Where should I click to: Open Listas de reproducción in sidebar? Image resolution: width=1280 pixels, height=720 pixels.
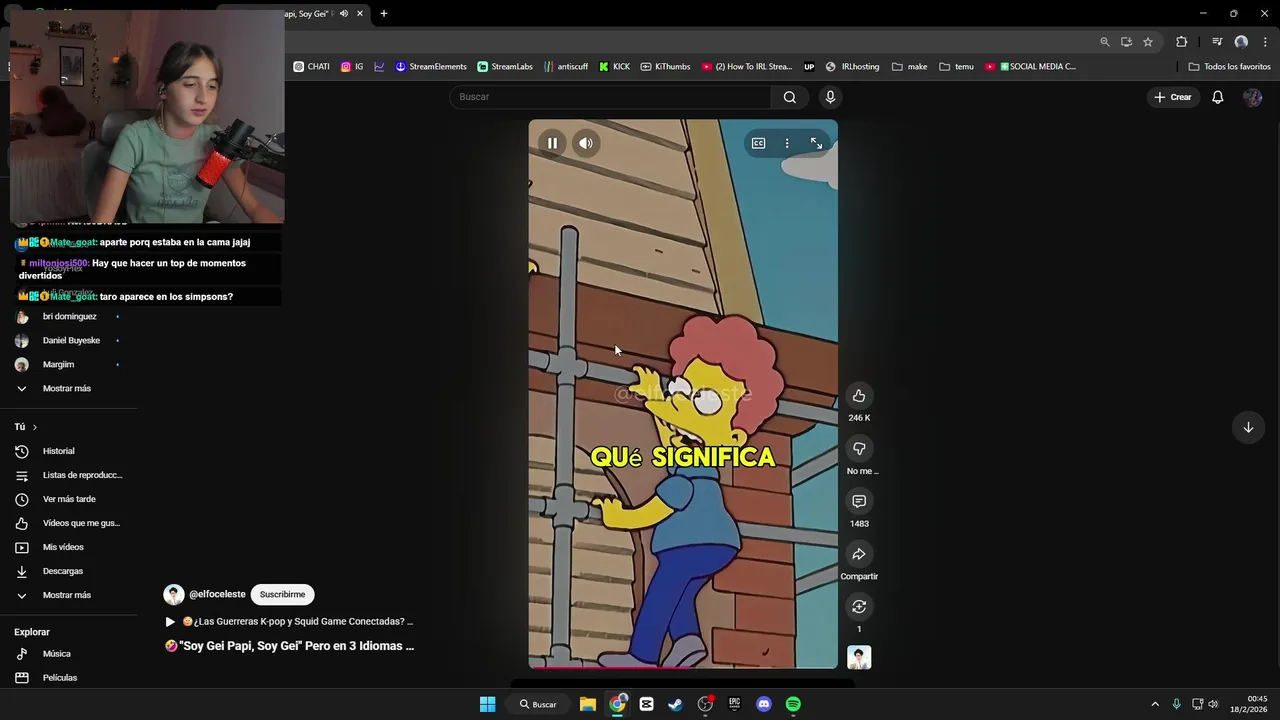(x=68, y=475)
